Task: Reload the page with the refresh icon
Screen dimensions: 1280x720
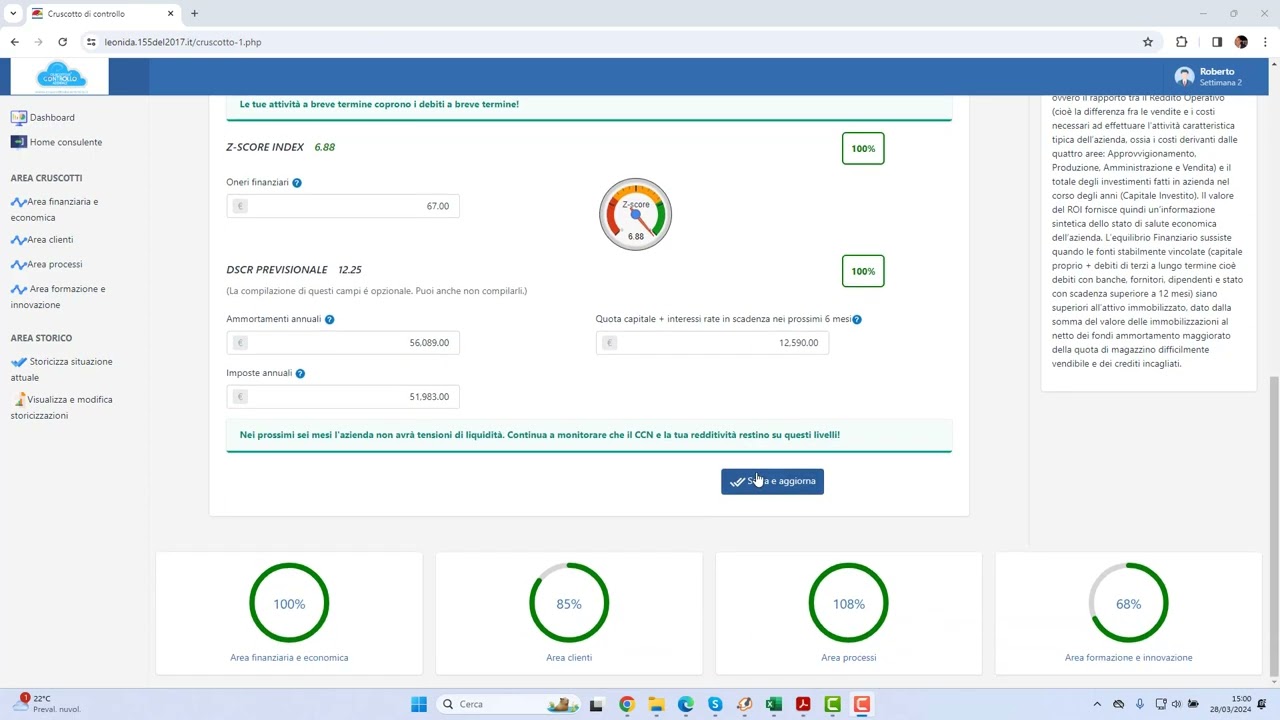Action: pyautogui.click(x=62, y=42)
